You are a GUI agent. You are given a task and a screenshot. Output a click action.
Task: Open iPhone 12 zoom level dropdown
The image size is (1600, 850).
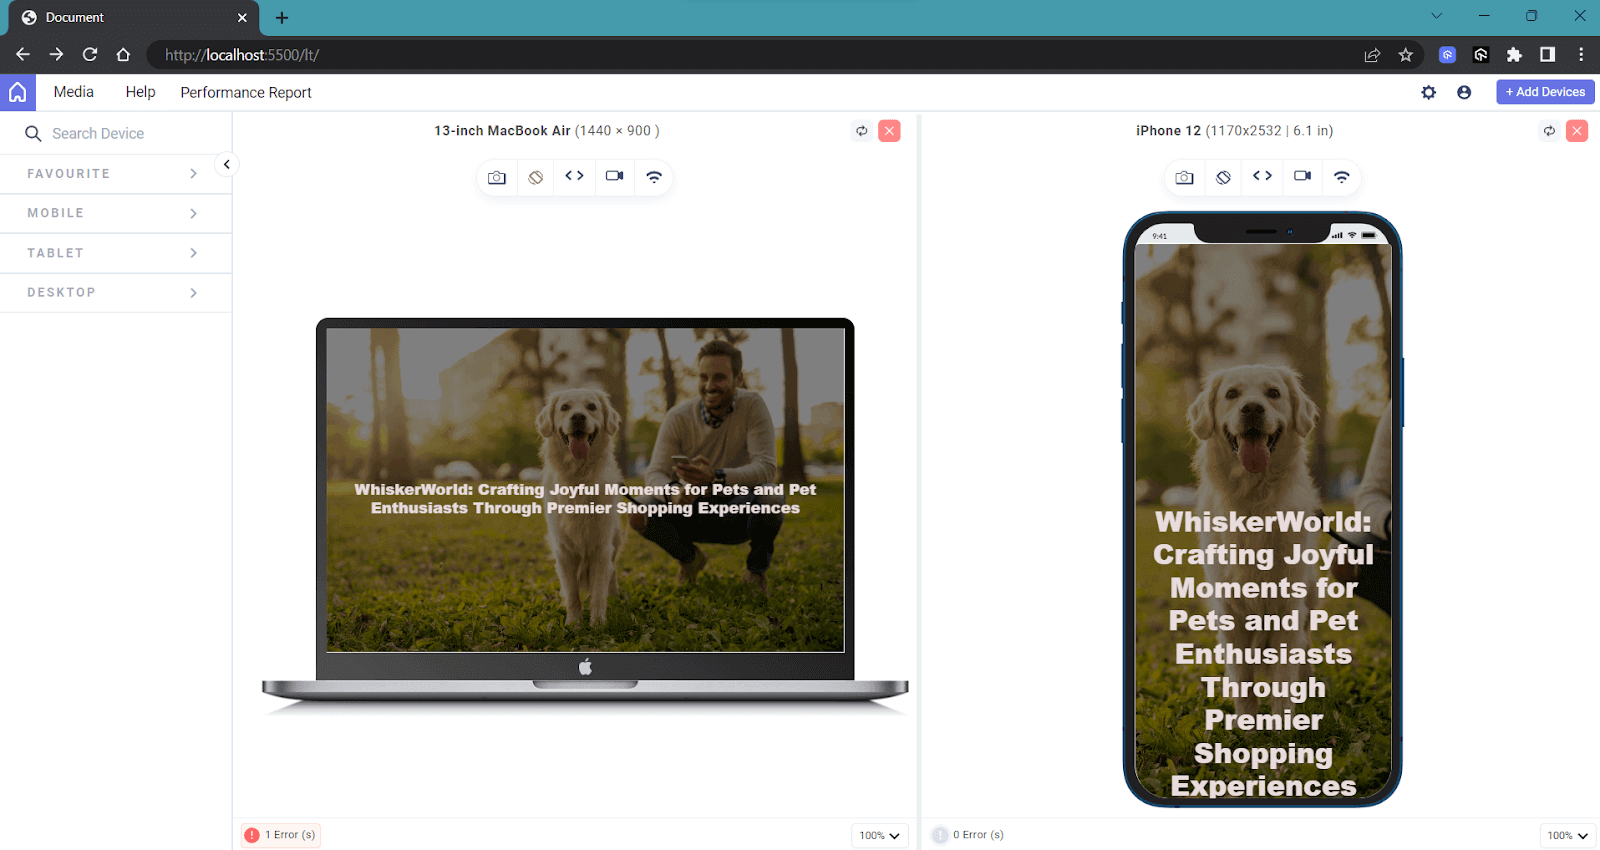pos(1567,835)
